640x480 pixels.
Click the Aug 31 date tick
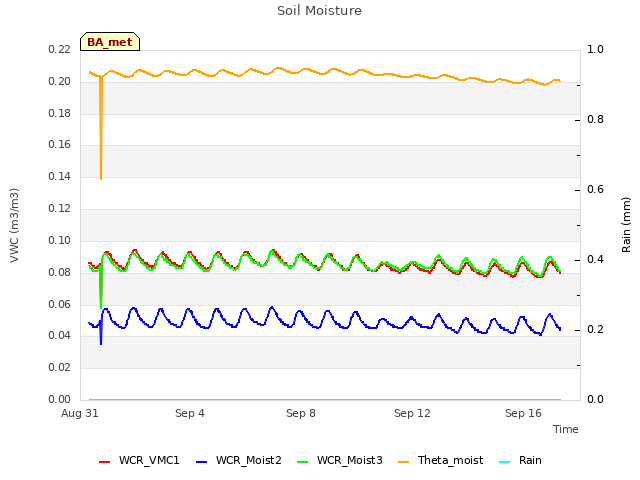click(80, 413)
